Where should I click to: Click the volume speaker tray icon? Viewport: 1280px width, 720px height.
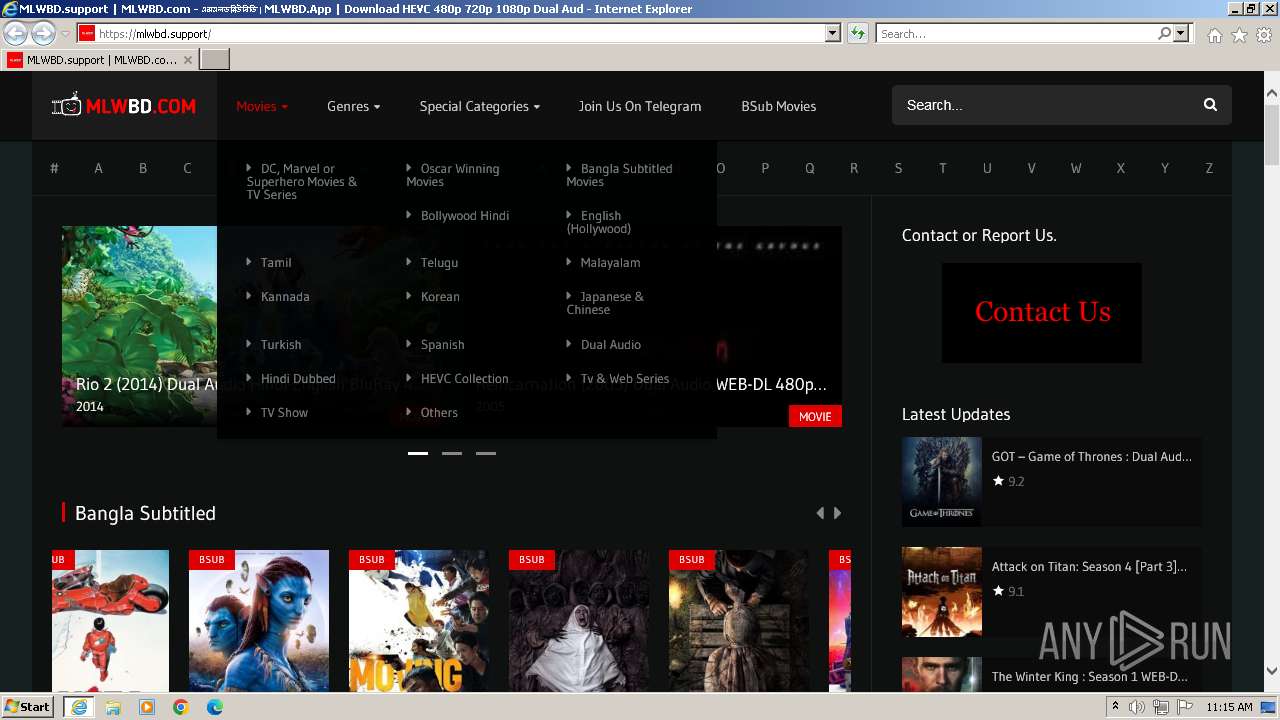pyautogui.click(x=1137, y=707)
